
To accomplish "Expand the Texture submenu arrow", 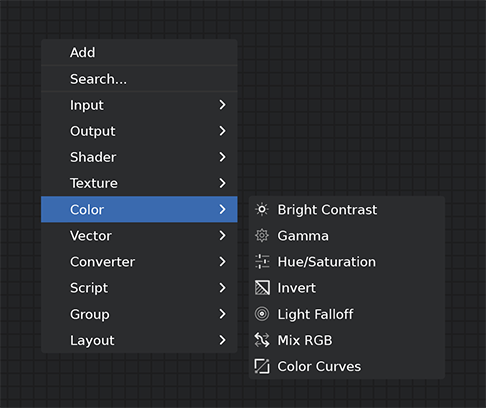I will click(x=223, y=183).
